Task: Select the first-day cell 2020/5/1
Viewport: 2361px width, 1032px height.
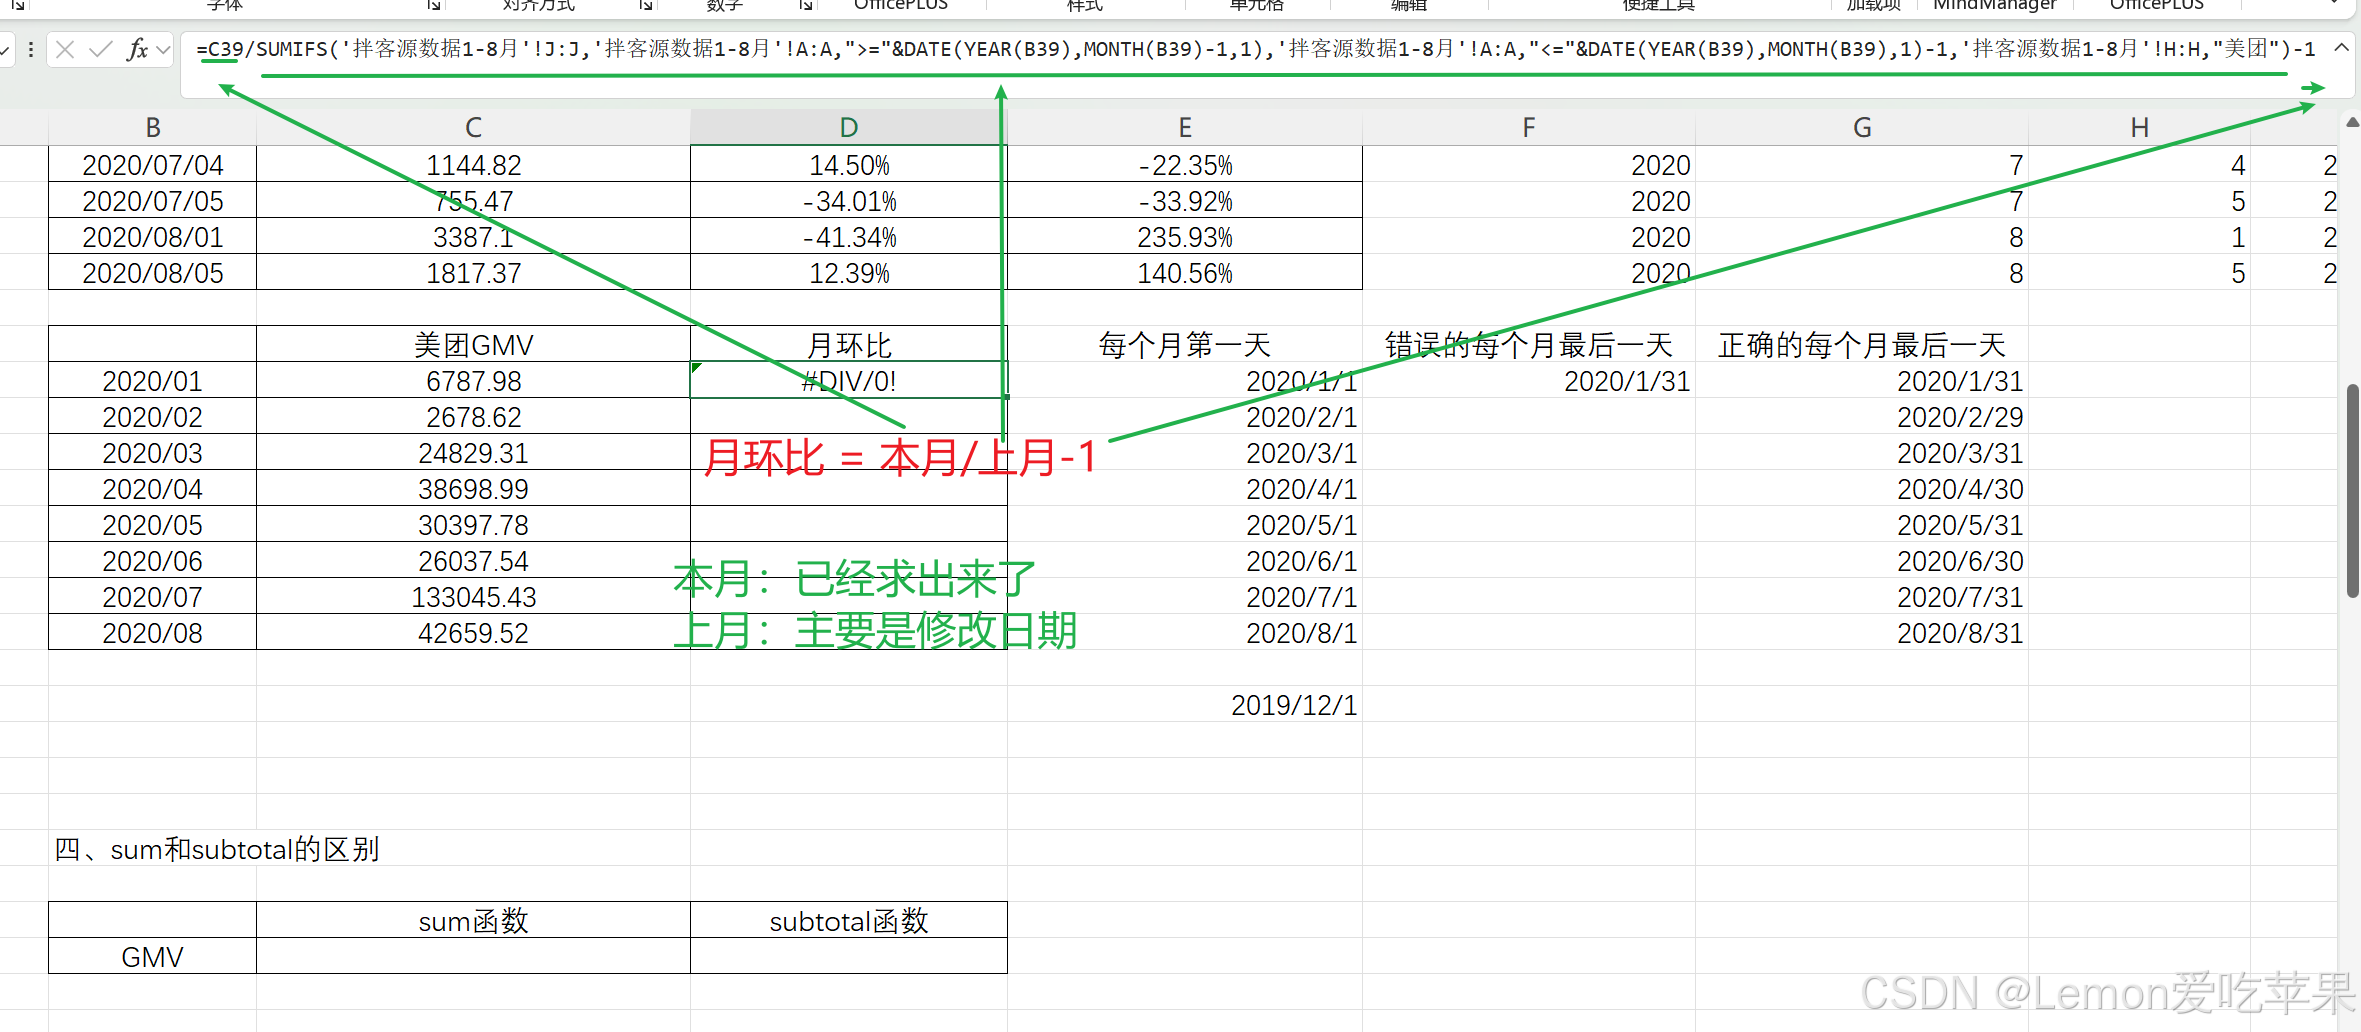Action: pos(1185,524)
